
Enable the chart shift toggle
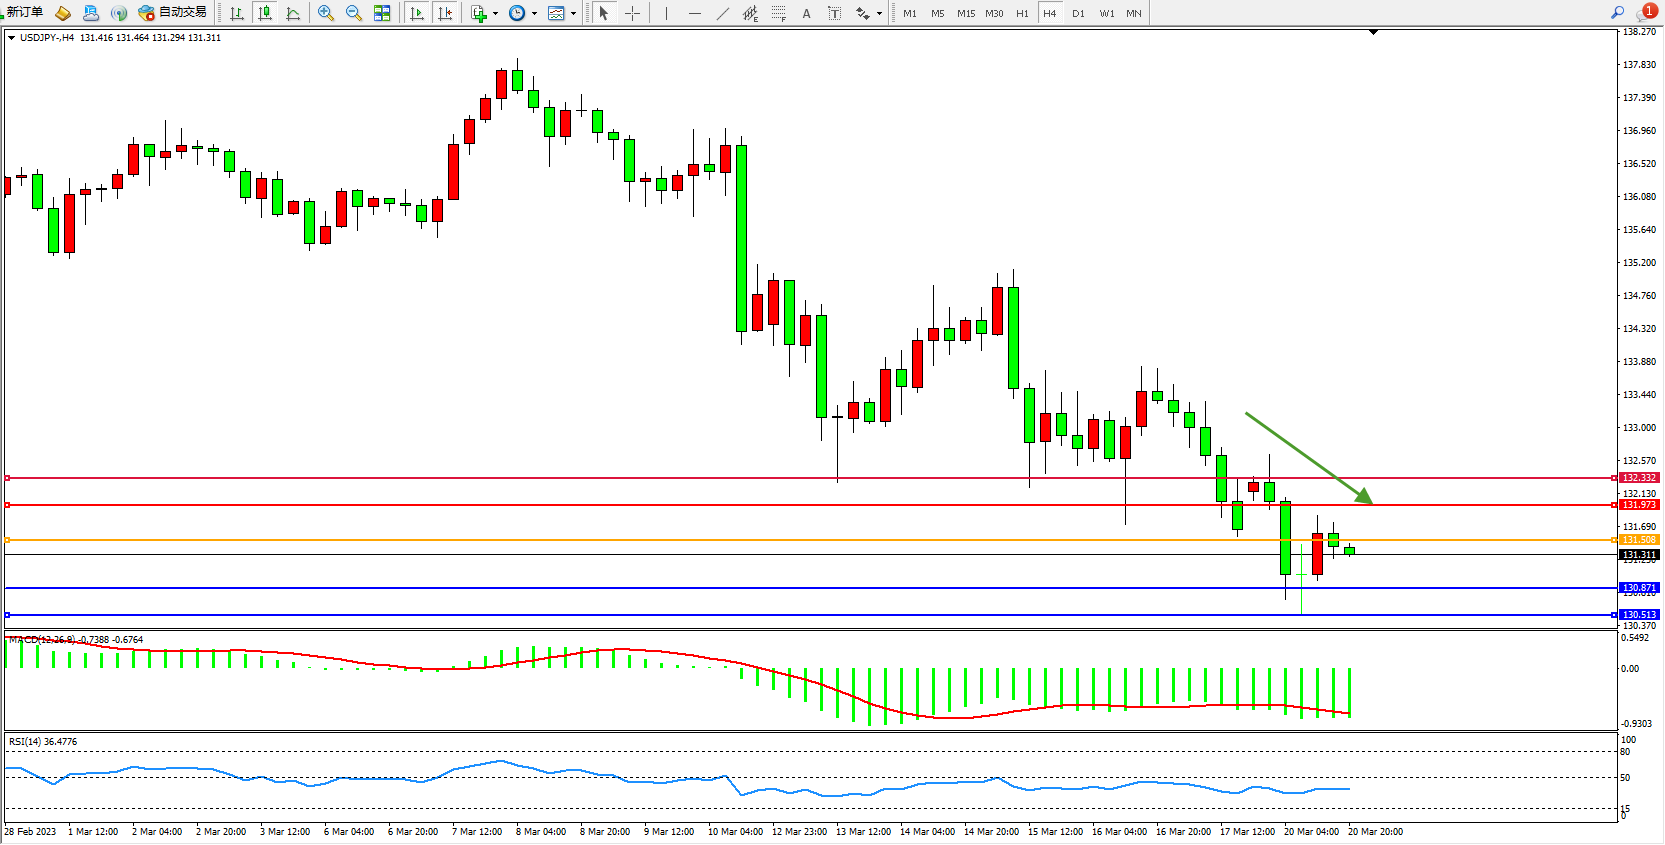click(445, 13)
